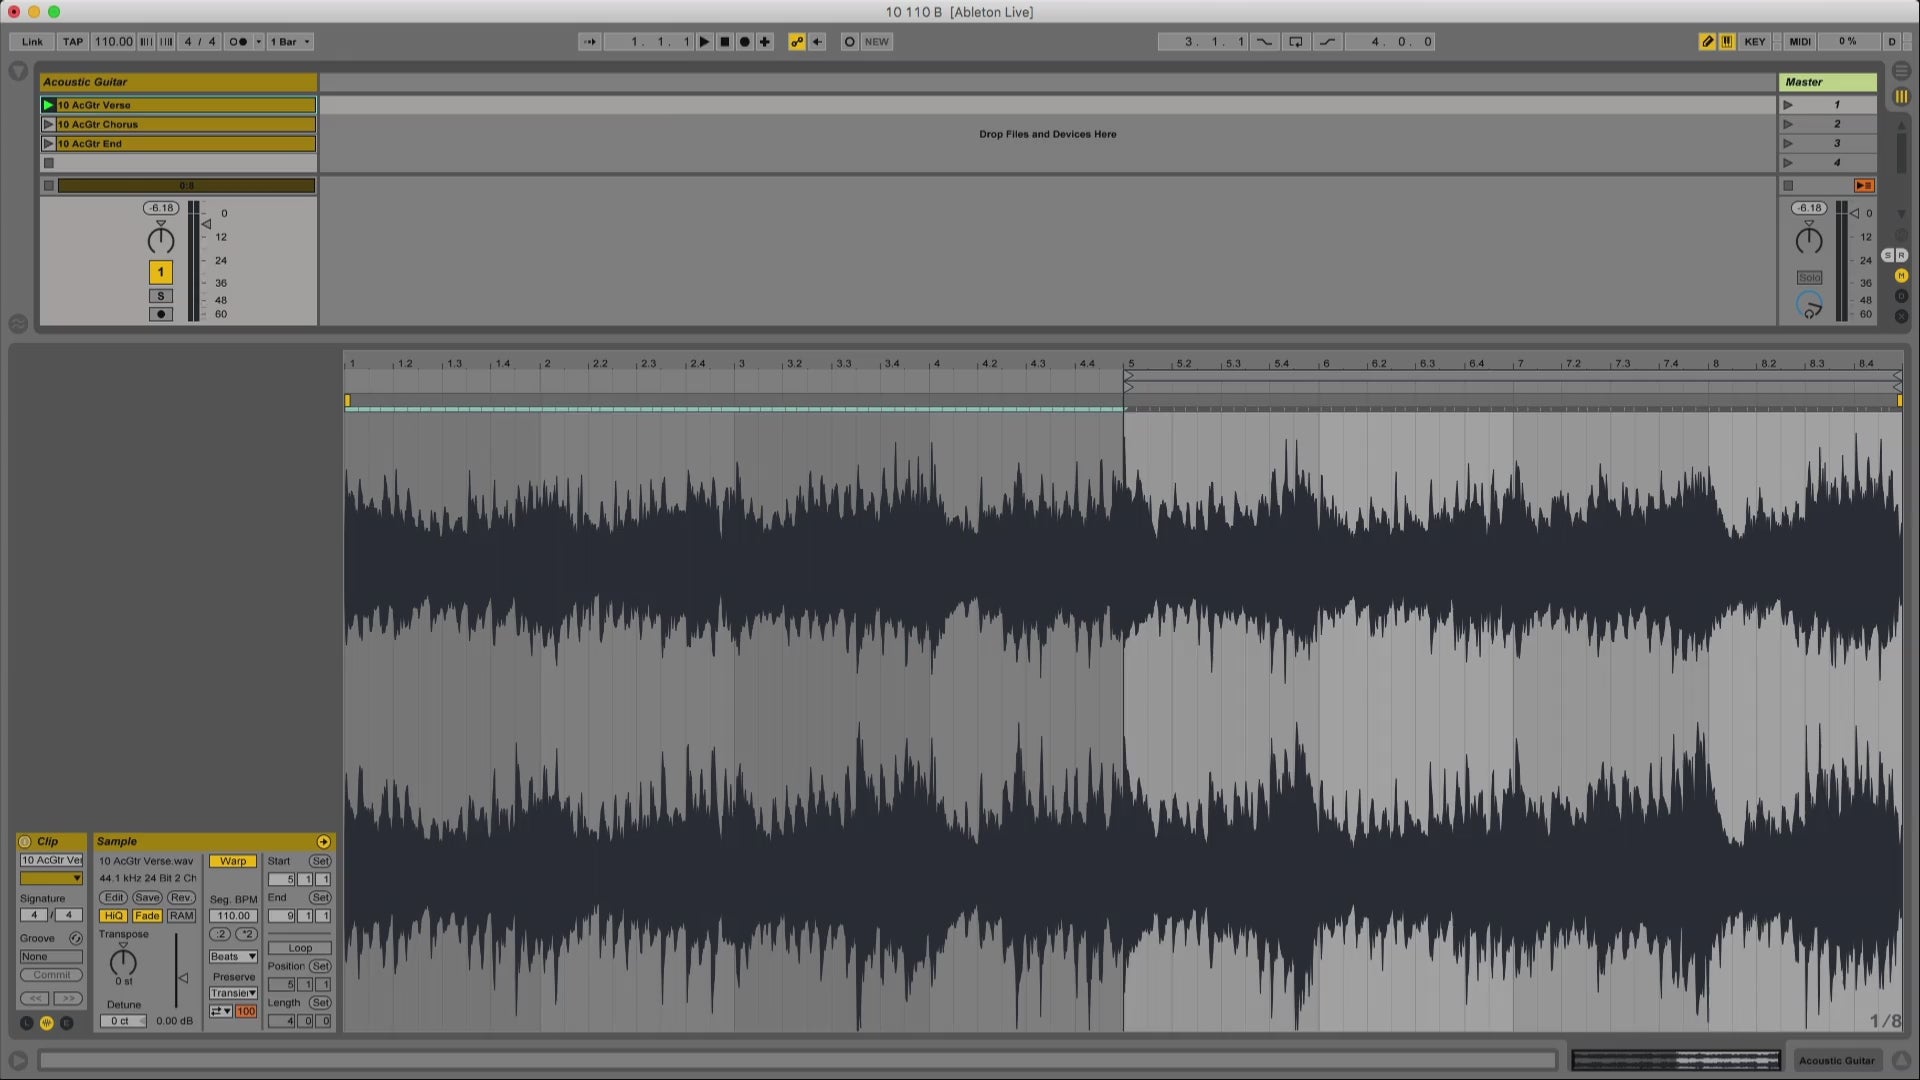Screen dimensions: 1920x1080
Task: Switch to Arrangement view selector icon
Action: 1901,72
